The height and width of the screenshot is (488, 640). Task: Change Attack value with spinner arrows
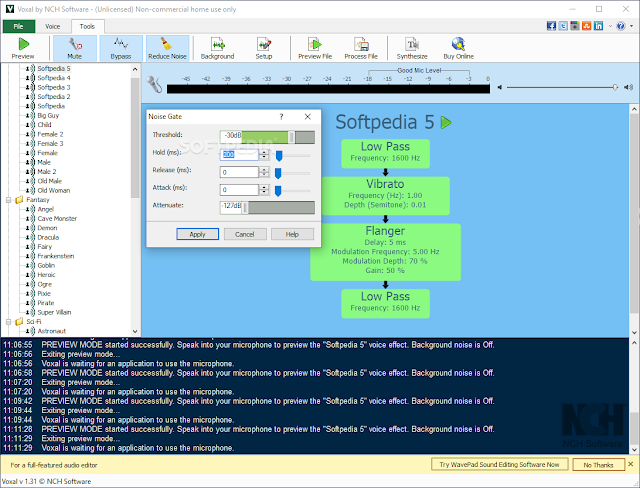264,190
